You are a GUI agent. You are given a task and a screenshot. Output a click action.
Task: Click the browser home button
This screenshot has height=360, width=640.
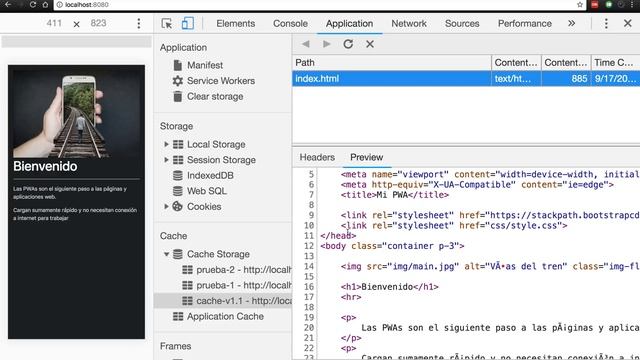(x=45, y=4)
